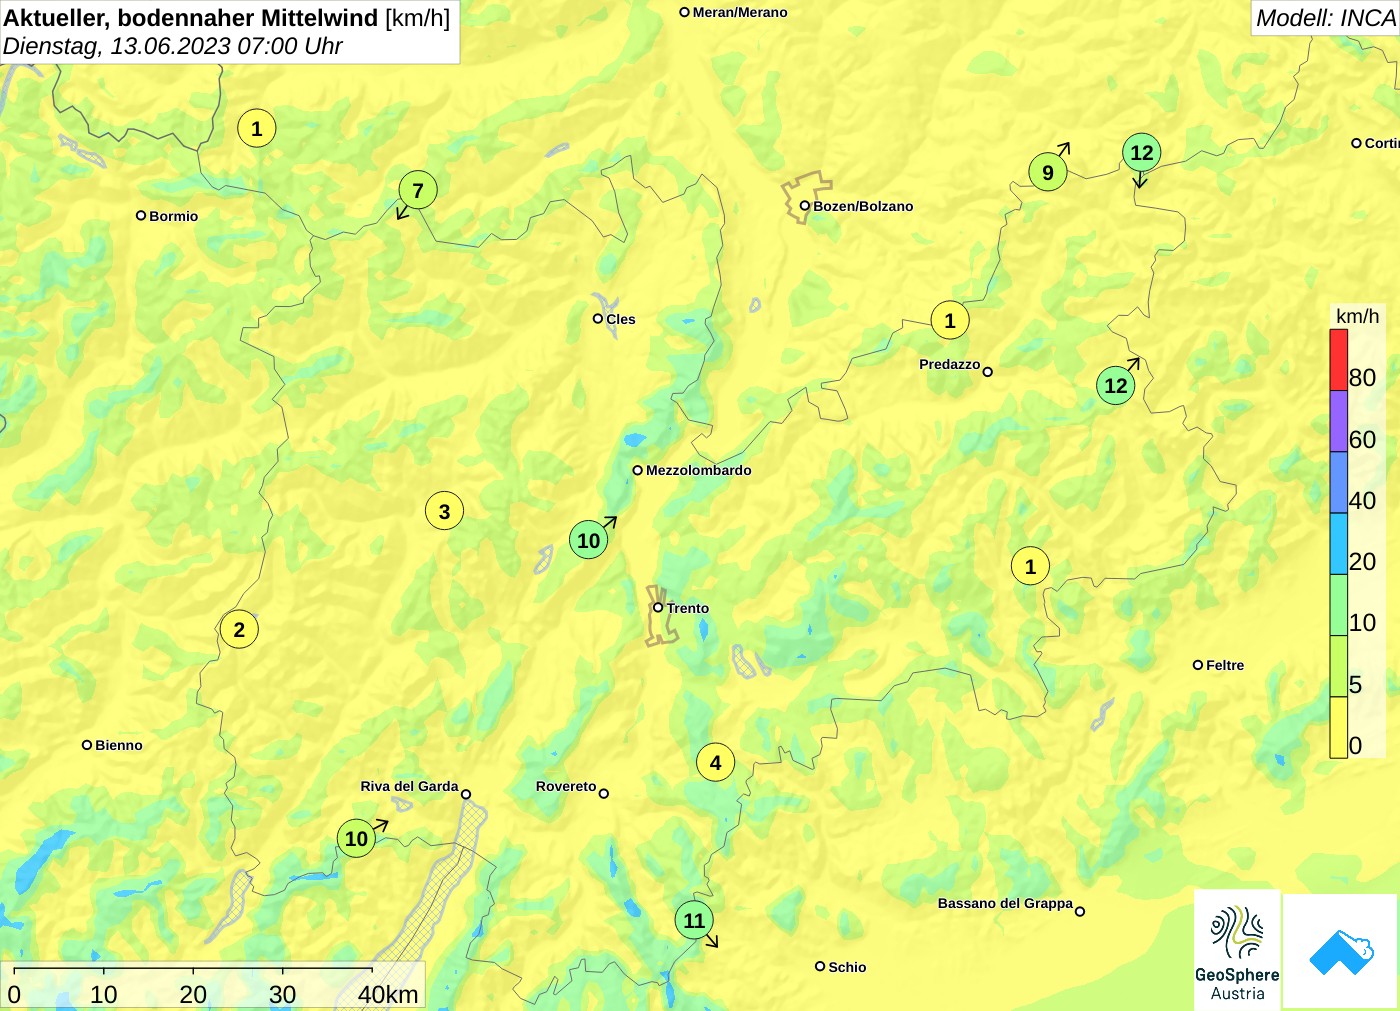Viewport: 1400px width, 1011px height.
Task: Select wind station marker 11 near Schio
Action: click(695, 920)
